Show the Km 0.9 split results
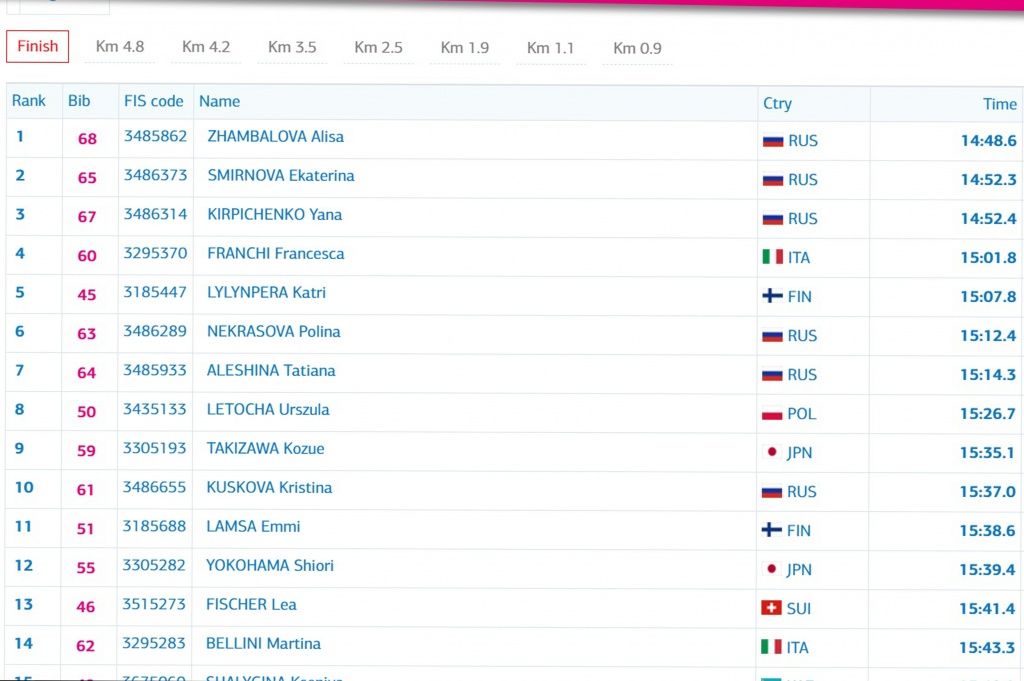 637,48
